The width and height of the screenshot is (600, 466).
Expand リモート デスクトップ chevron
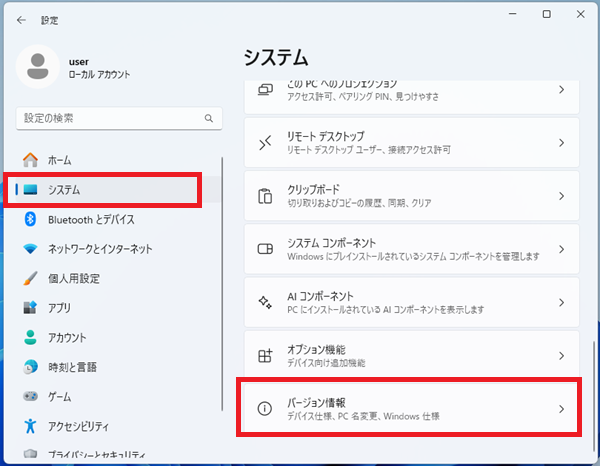561,143
